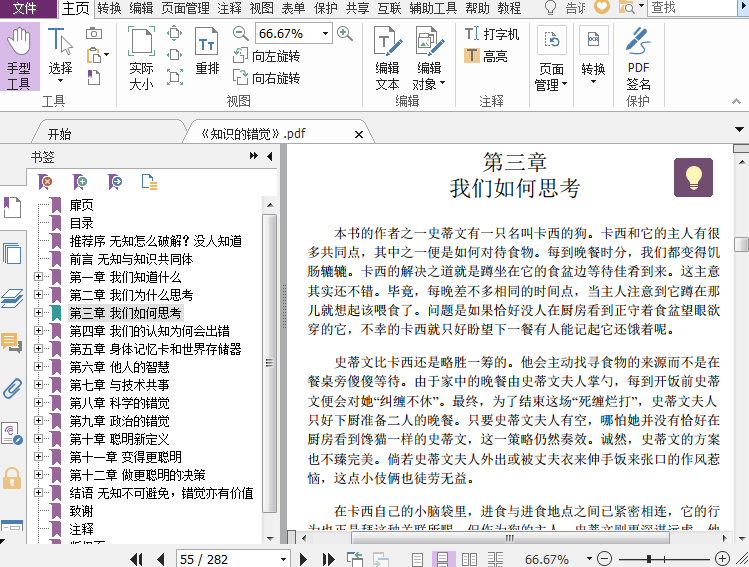
Task: Select the 编辑文本 edit text tool
Action: tap(387, 57)
